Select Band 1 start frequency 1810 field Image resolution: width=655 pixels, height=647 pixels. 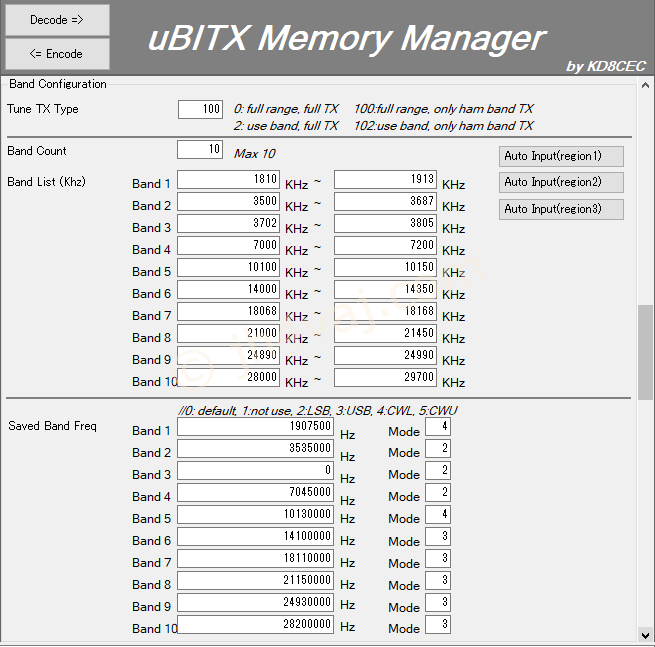pyautogui.click(x=228, y=179)
